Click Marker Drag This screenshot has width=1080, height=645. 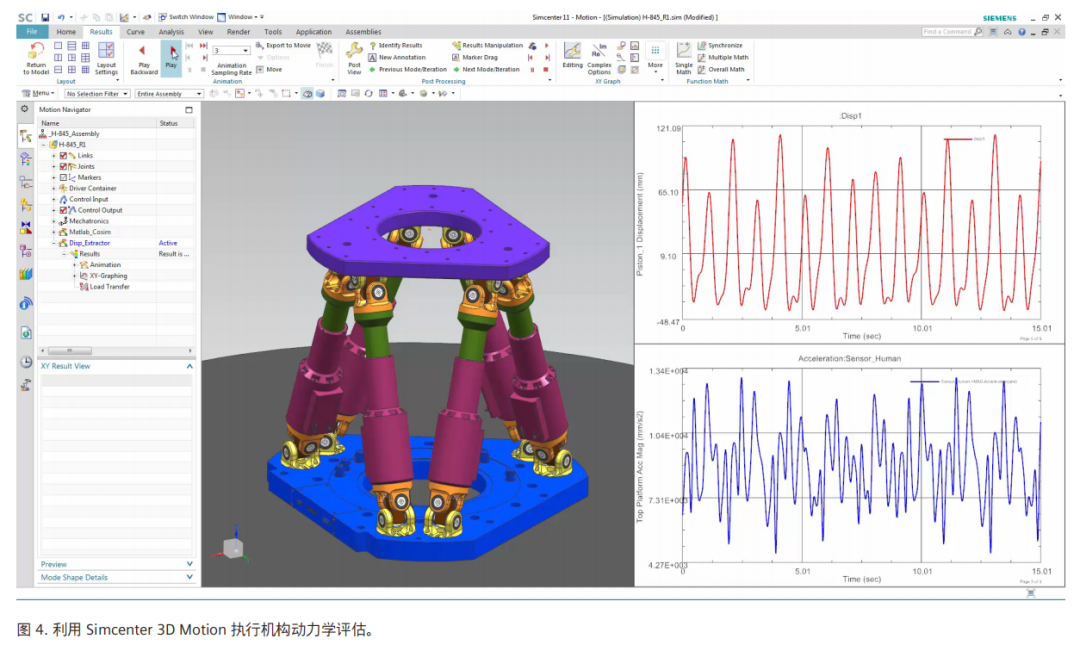point(475,58)
